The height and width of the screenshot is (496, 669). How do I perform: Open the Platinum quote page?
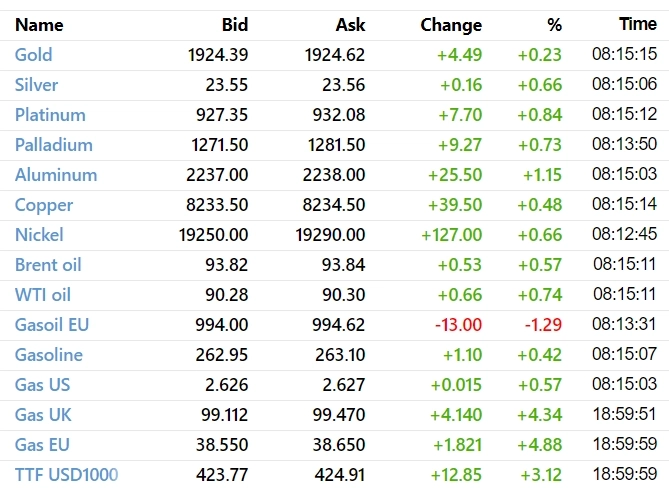(50, 115)
